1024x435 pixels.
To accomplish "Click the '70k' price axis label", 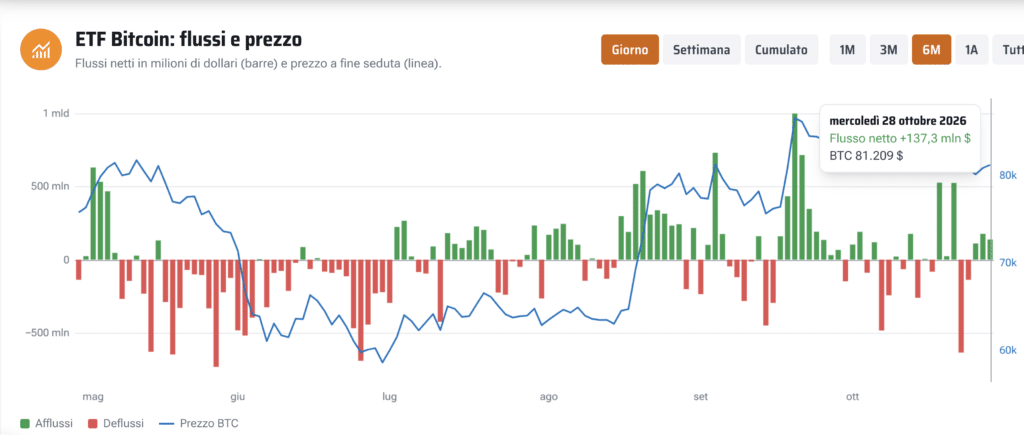I will (1008, 263).
